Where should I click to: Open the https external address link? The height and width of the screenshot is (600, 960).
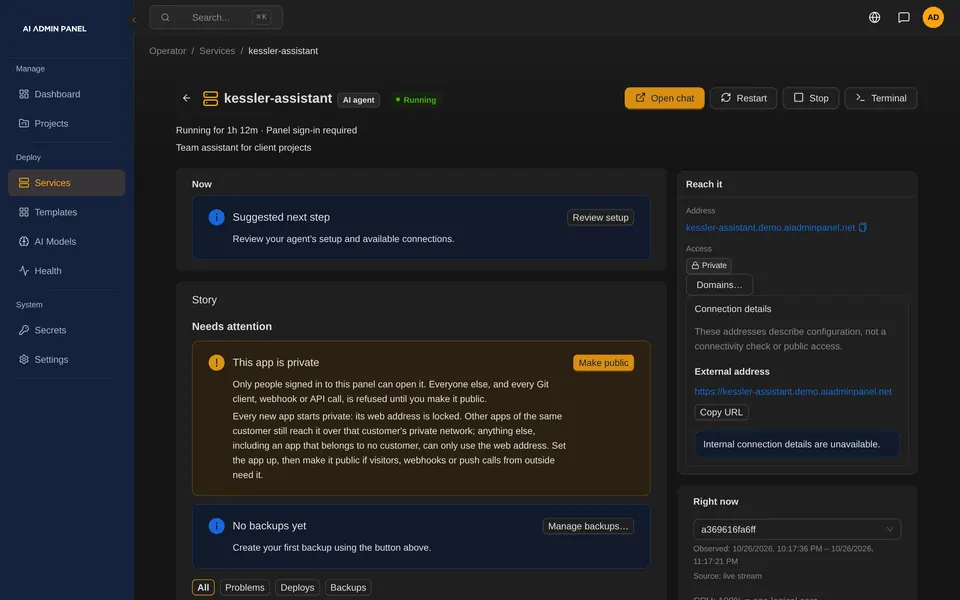pos(792,392)
